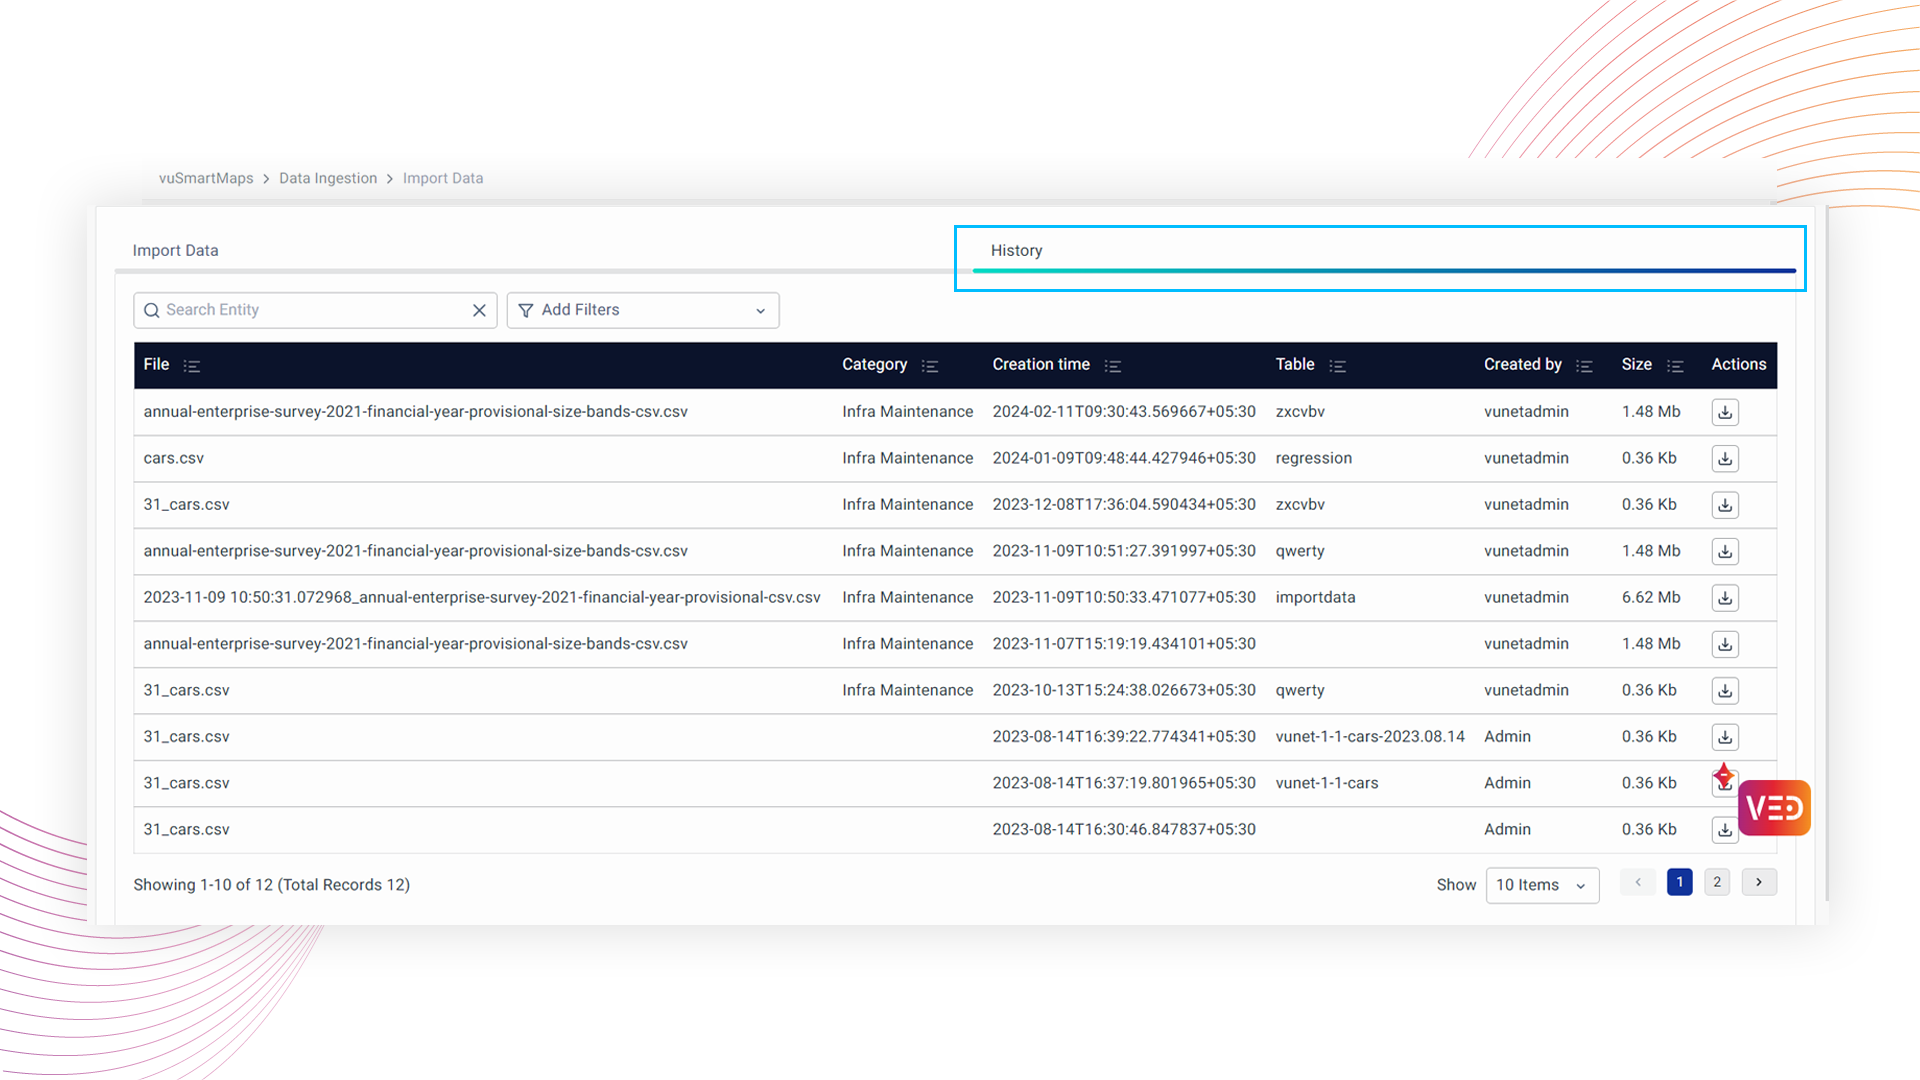The image size is (1920, 1080).
Task: Open the 10 Items page size dropdown
Action: [x=1541, y=885]
